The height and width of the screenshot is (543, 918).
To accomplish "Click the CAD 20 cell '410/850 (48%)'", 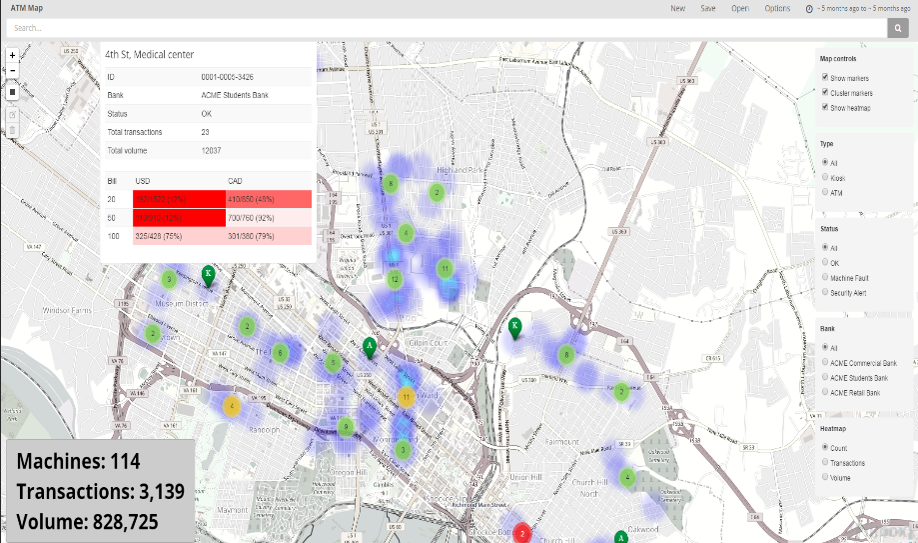I will 269,199.
